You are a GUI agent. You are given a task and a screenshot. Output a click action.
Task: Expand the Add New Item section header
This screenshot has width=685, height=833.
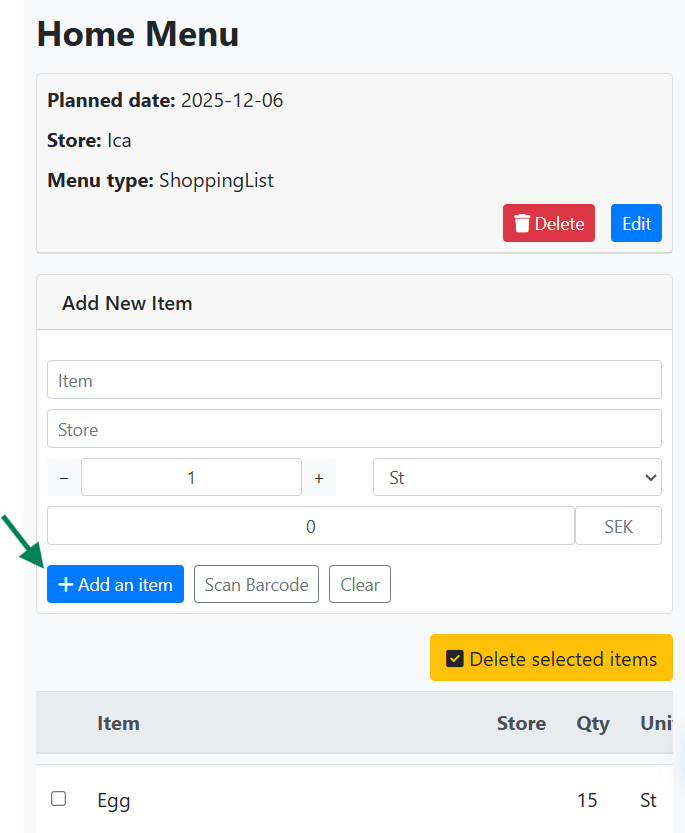point(127,303)
